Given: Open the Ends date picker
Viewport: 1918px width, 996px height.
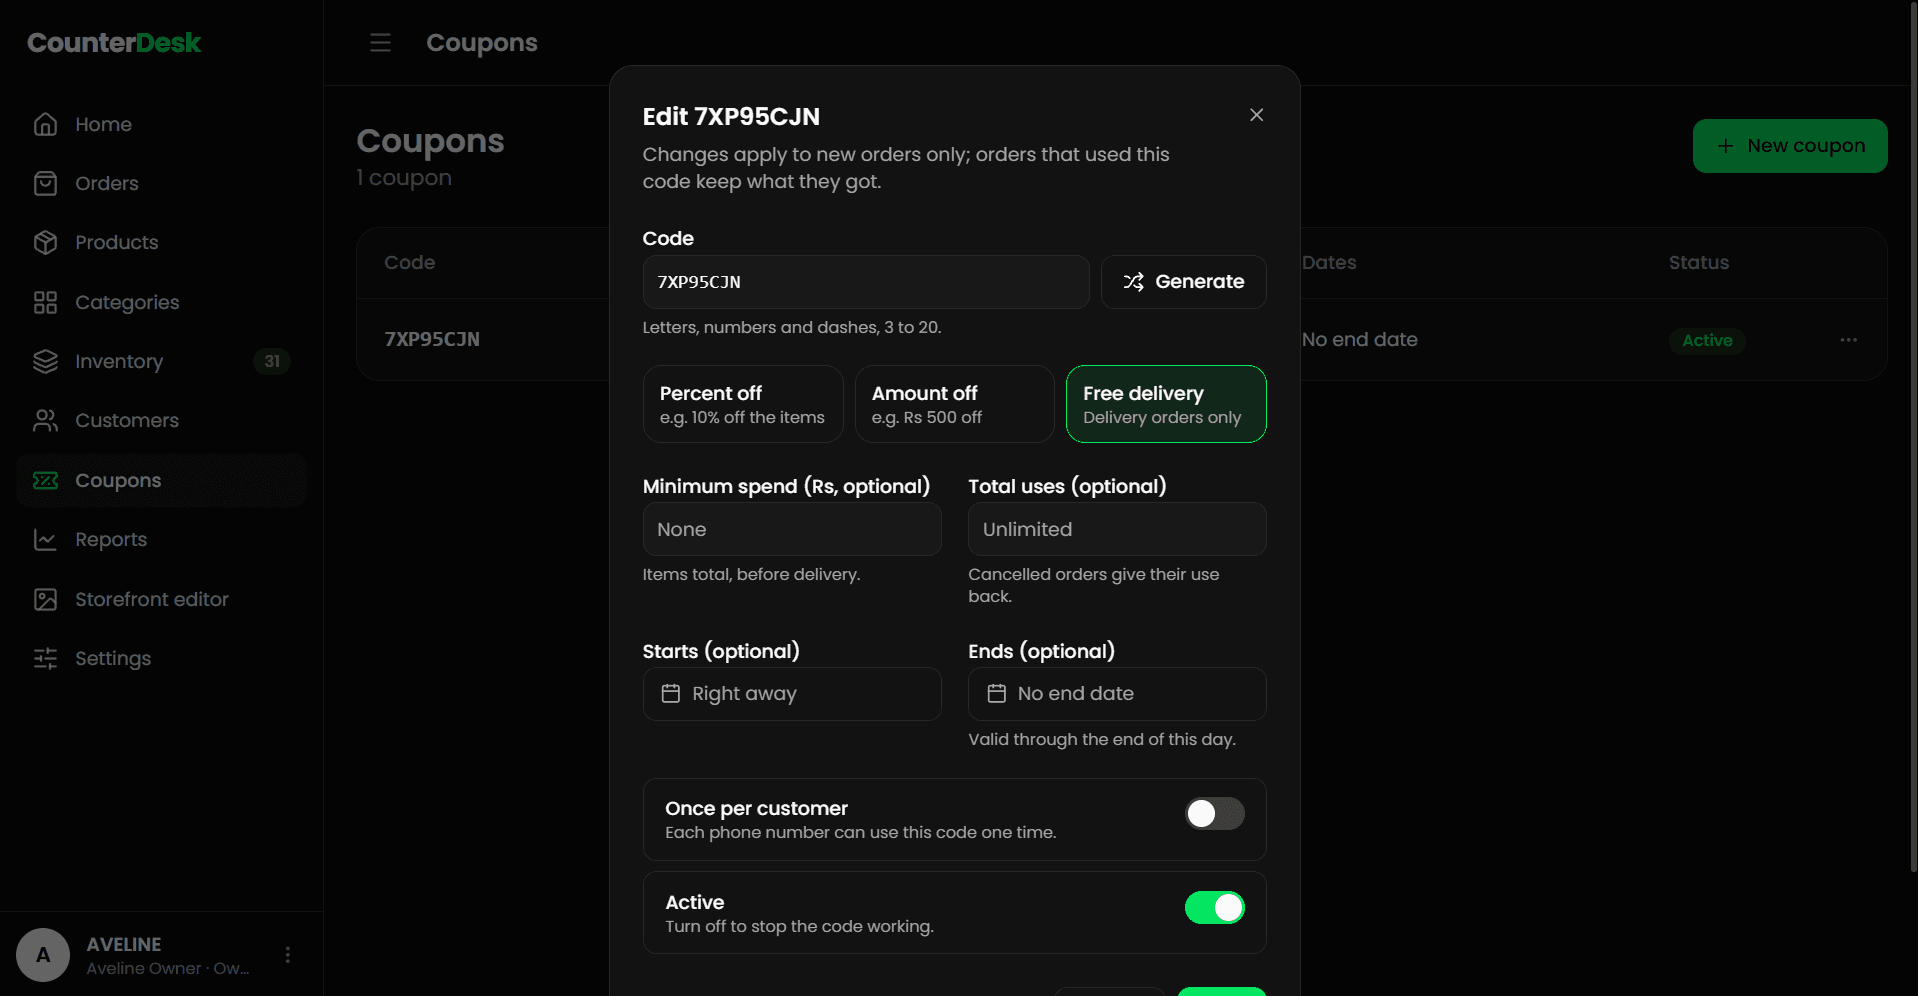Looking at the screenshot, I should [x=1117, y=694].
